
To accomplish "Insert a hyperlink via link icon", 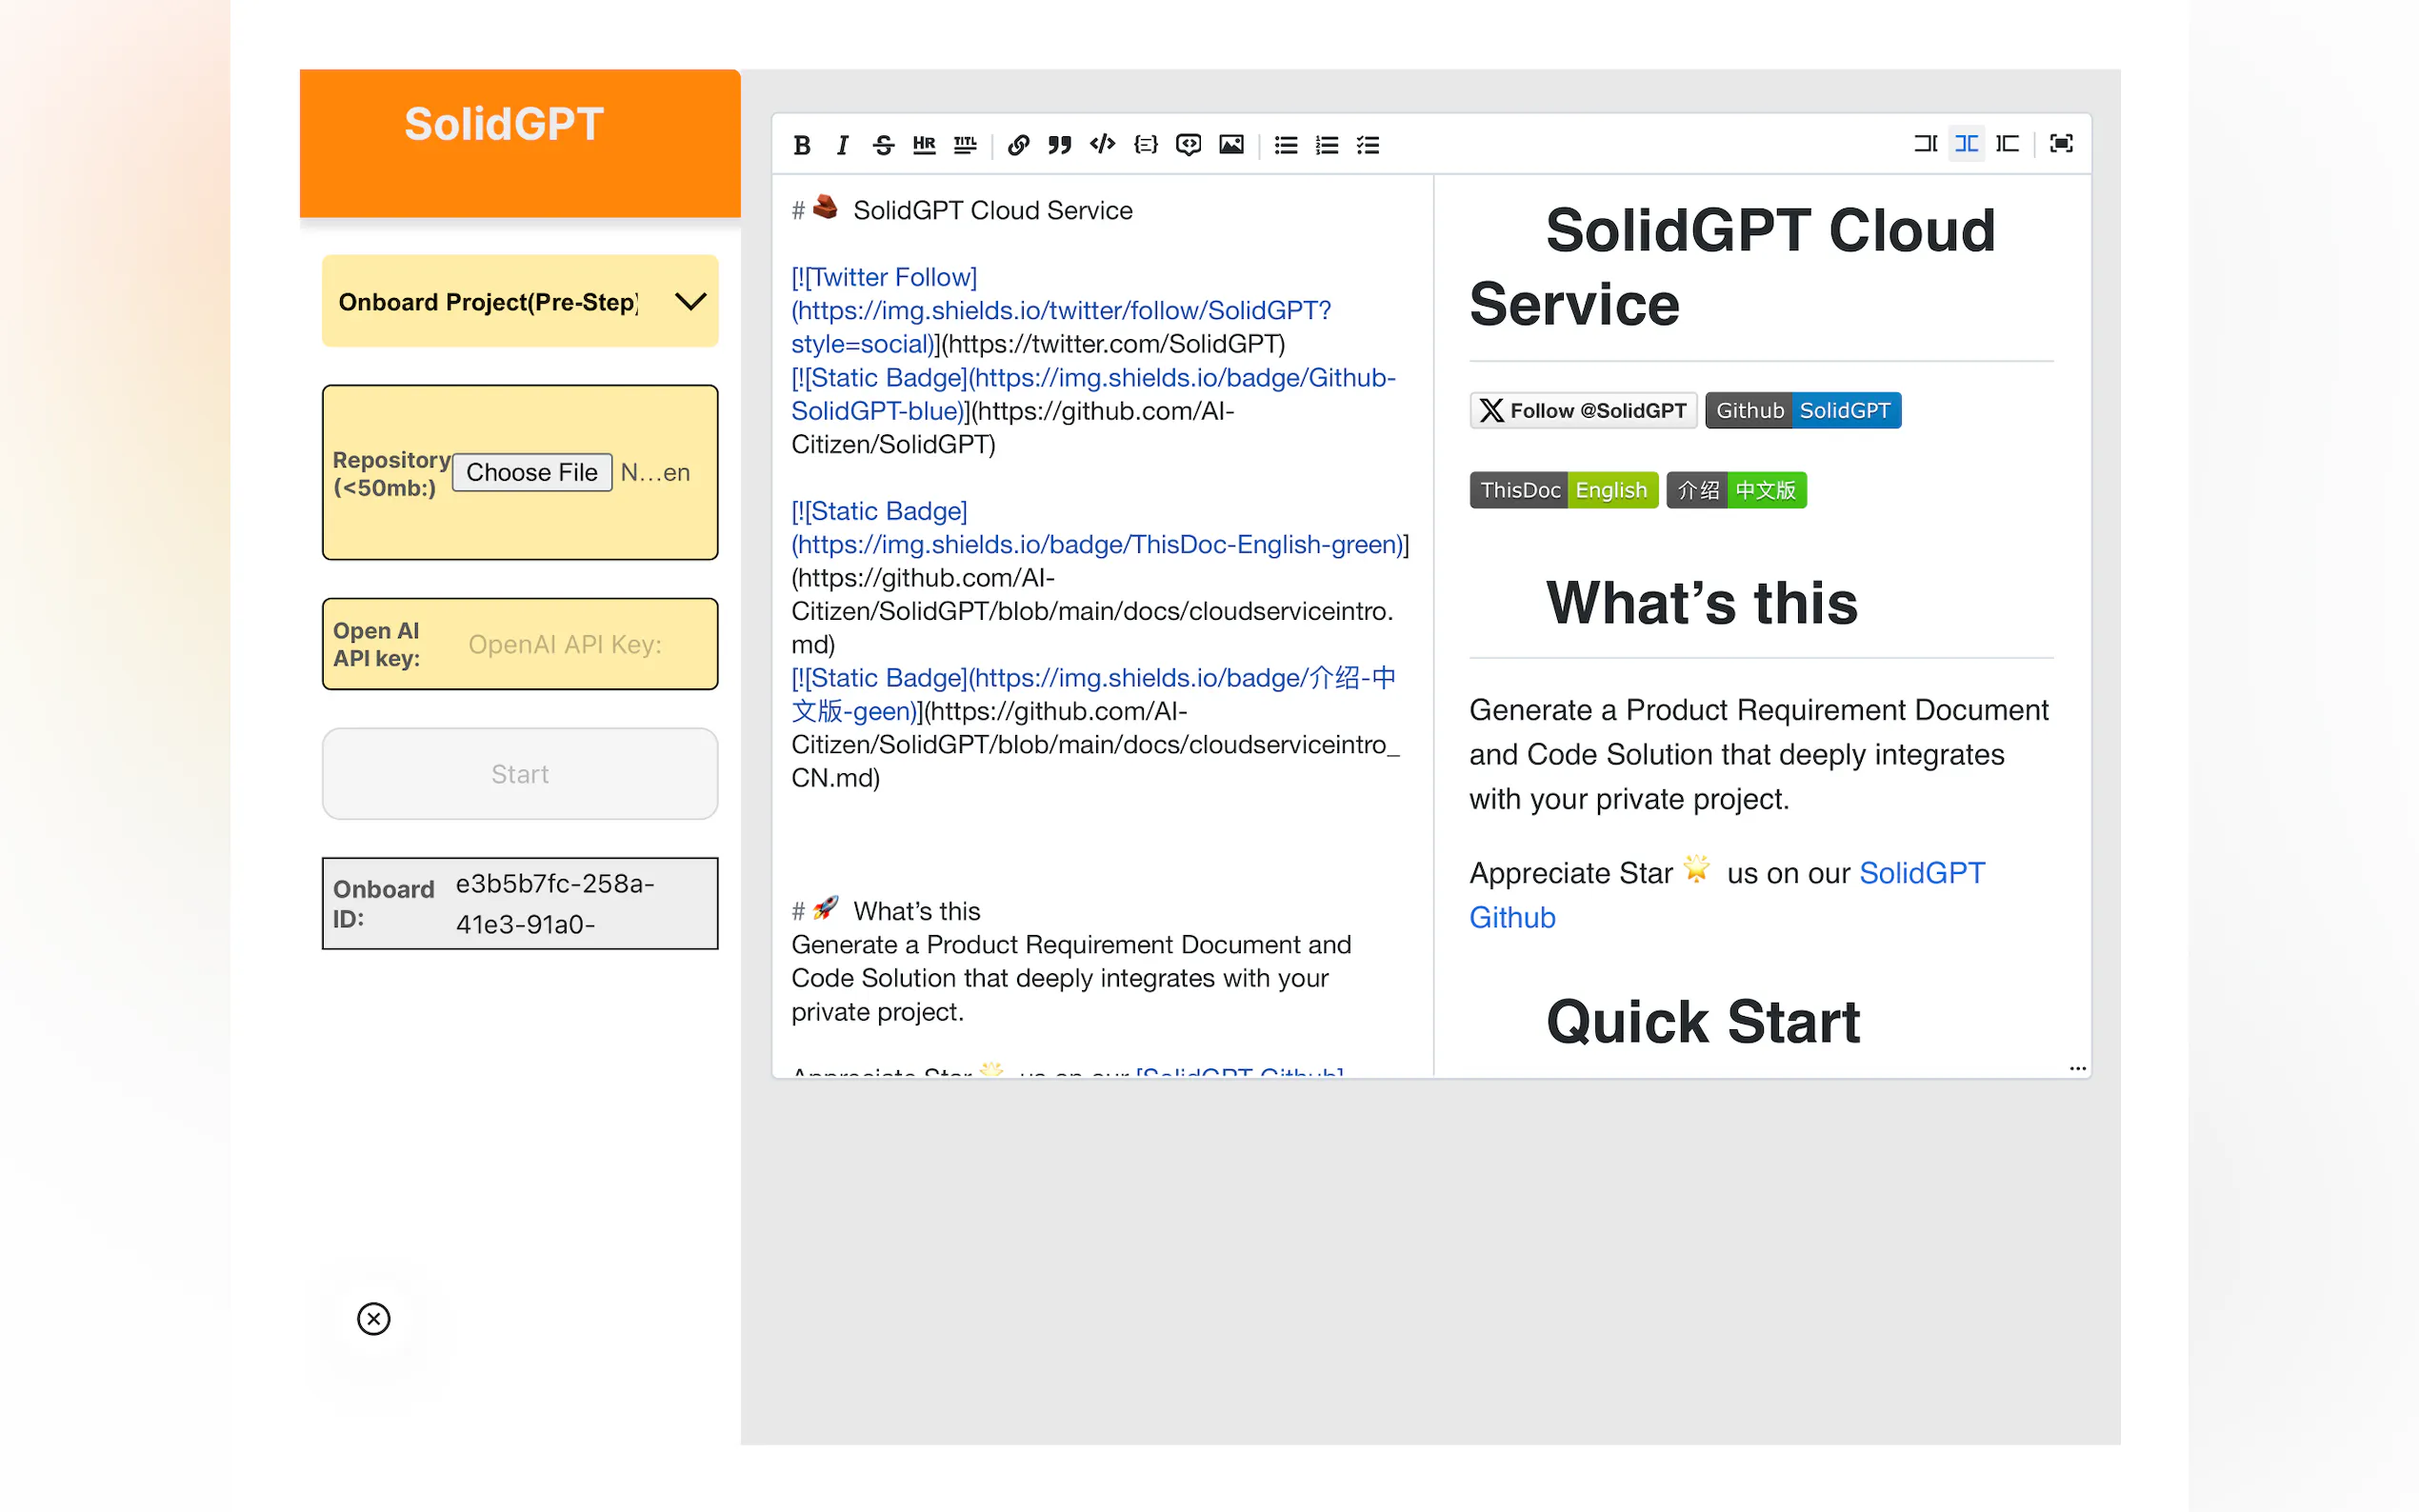I will click(1018, 145).
